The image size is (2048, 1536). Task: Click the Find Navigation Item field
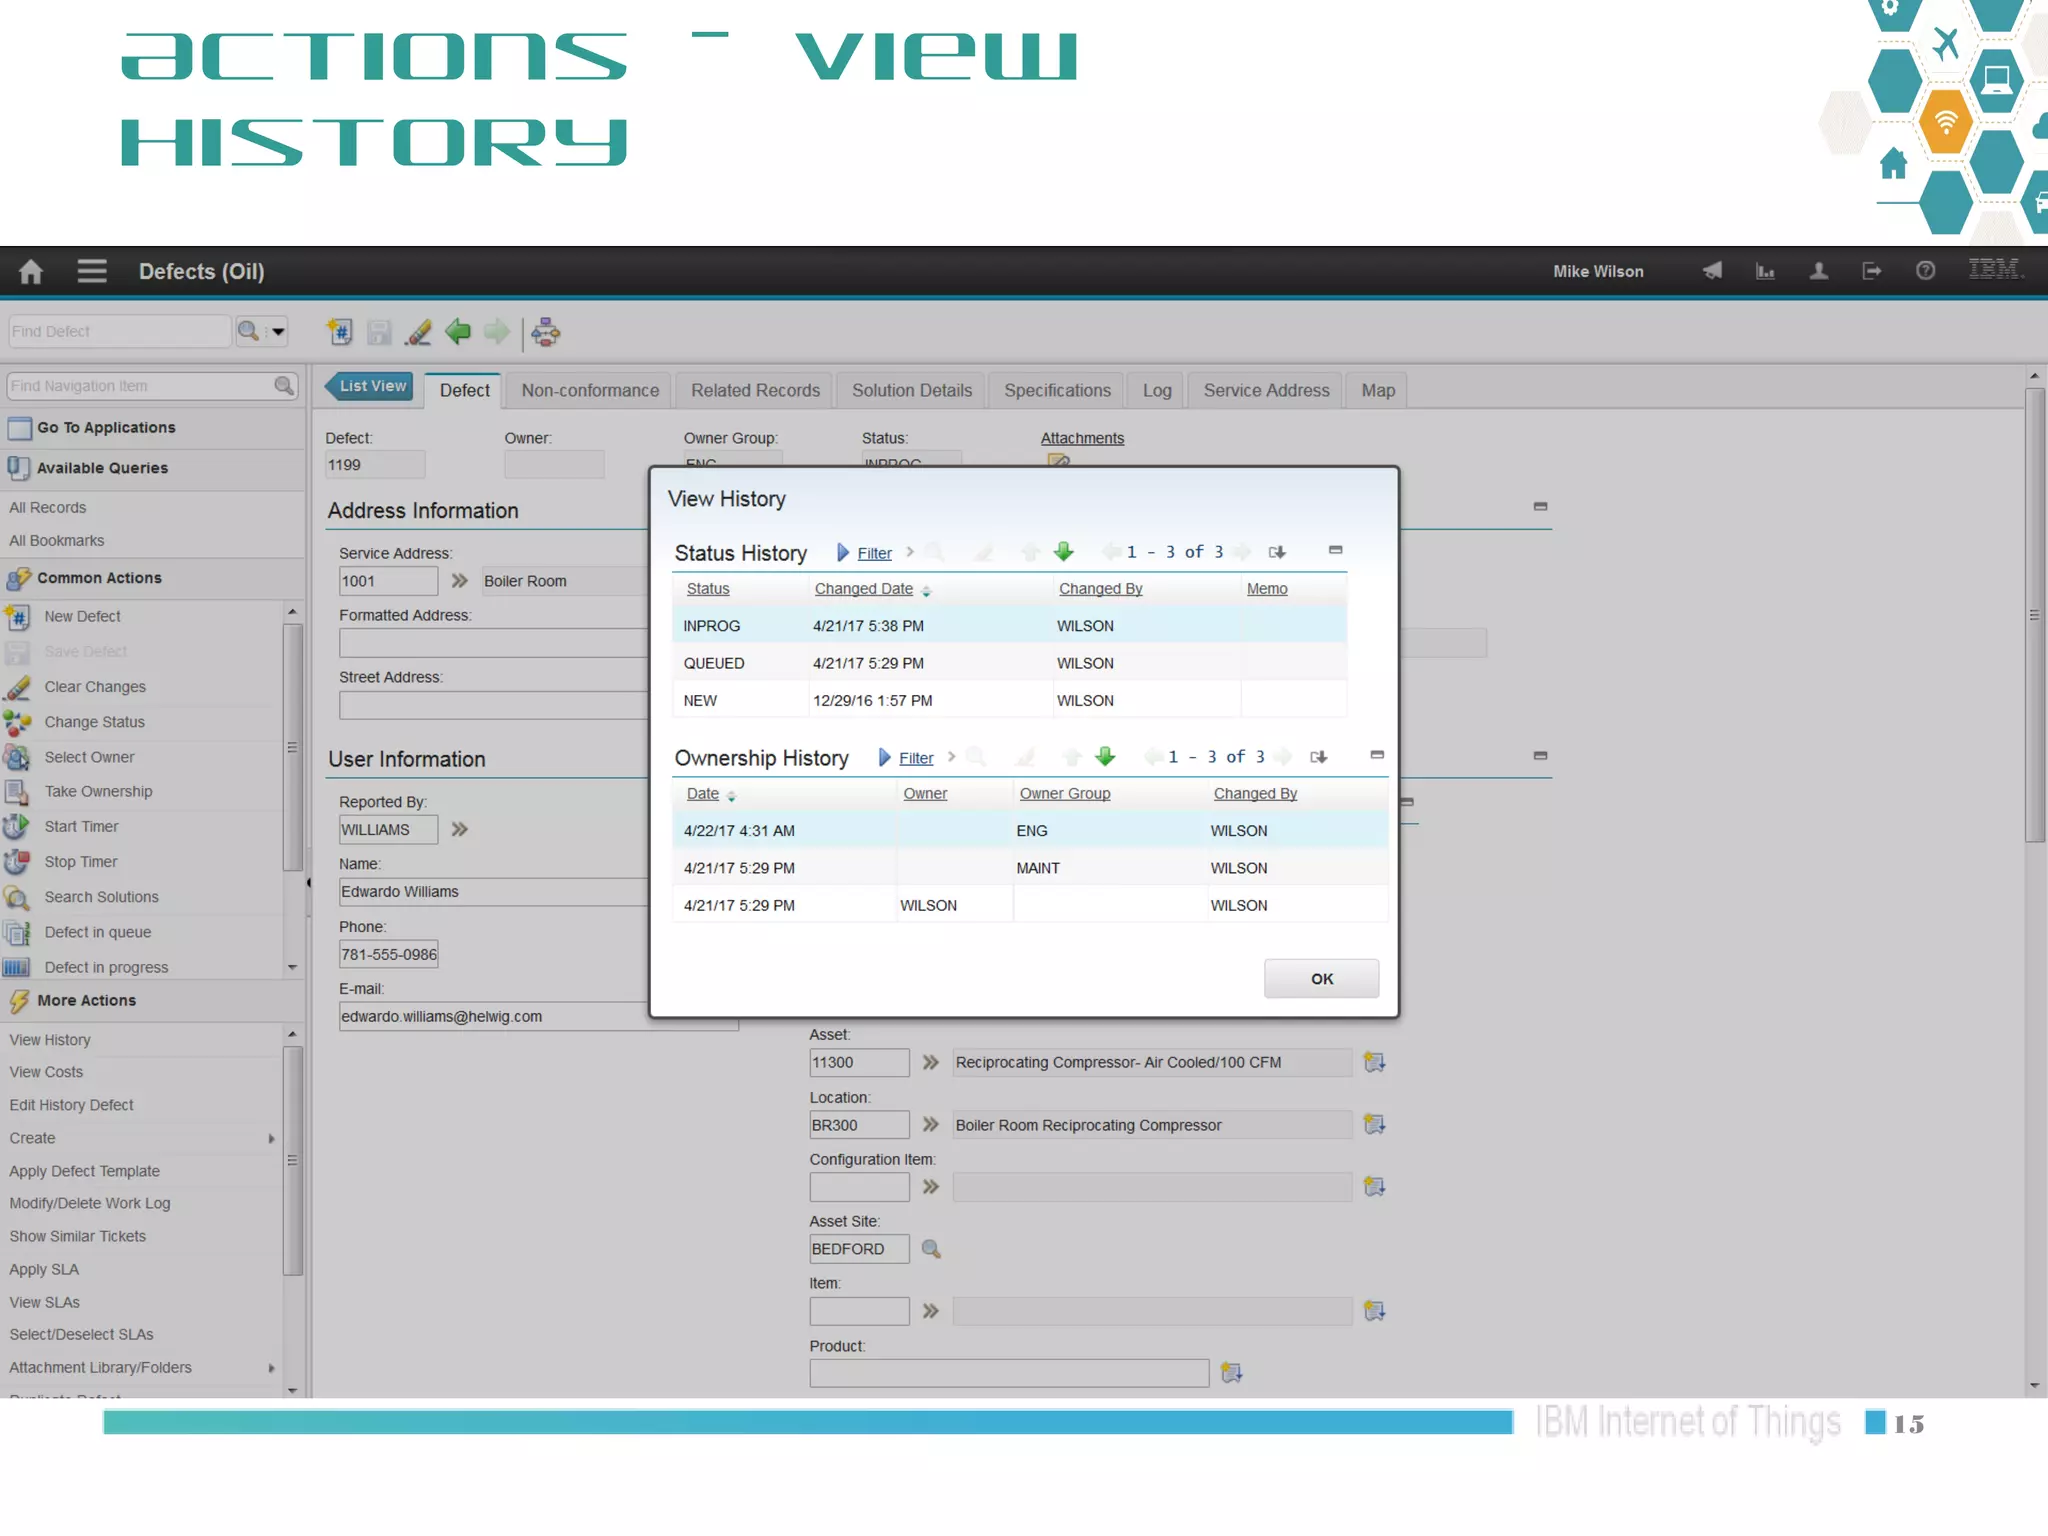click(140, 386)
